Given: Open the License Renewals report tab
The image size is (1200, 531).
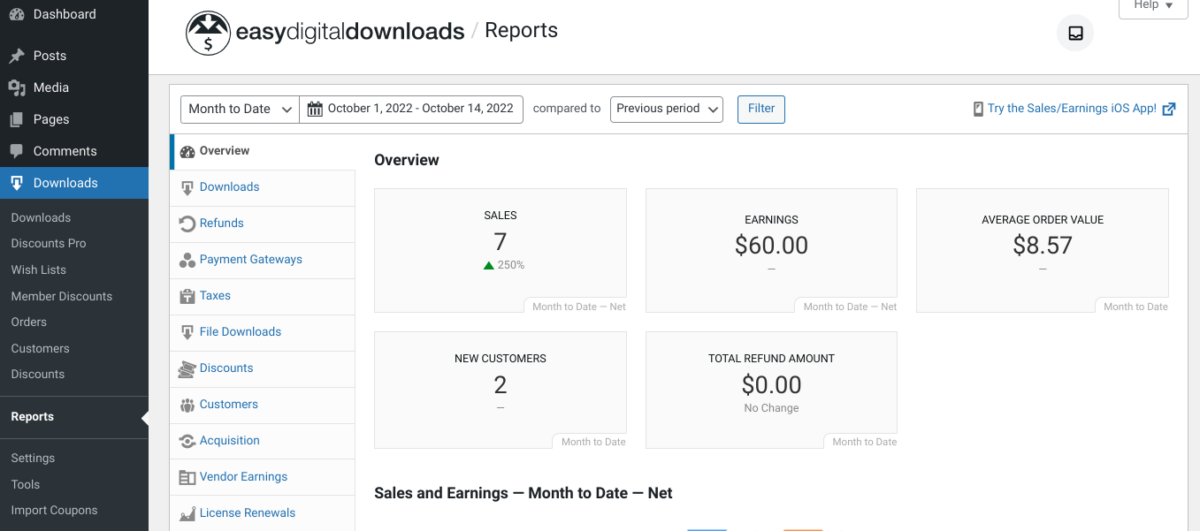Looking at the screenshot, I should coord(263,513).
